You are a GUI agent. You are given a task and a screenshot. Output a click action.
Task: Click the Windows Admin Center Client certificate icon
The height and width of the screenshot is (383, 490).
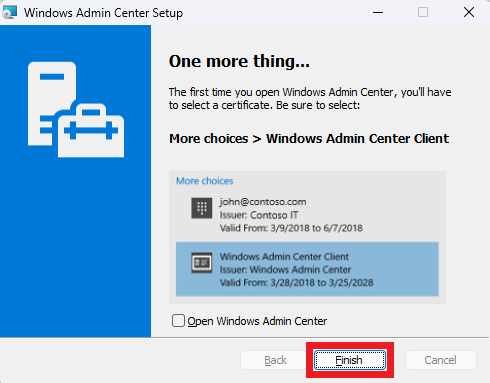pyautogui.click(x=201, y=263)
